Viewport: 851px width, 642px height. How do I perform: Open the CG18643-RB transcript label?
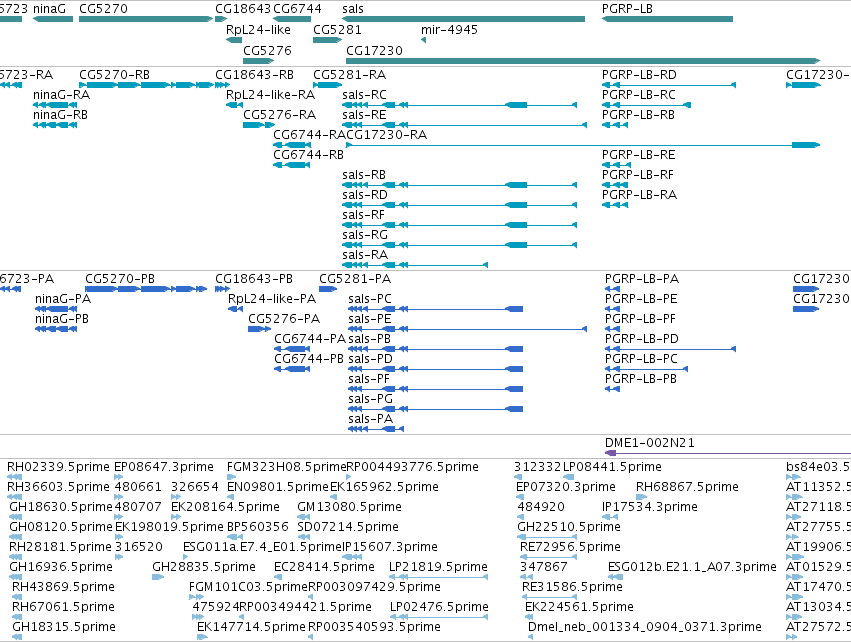click(255, 74)
